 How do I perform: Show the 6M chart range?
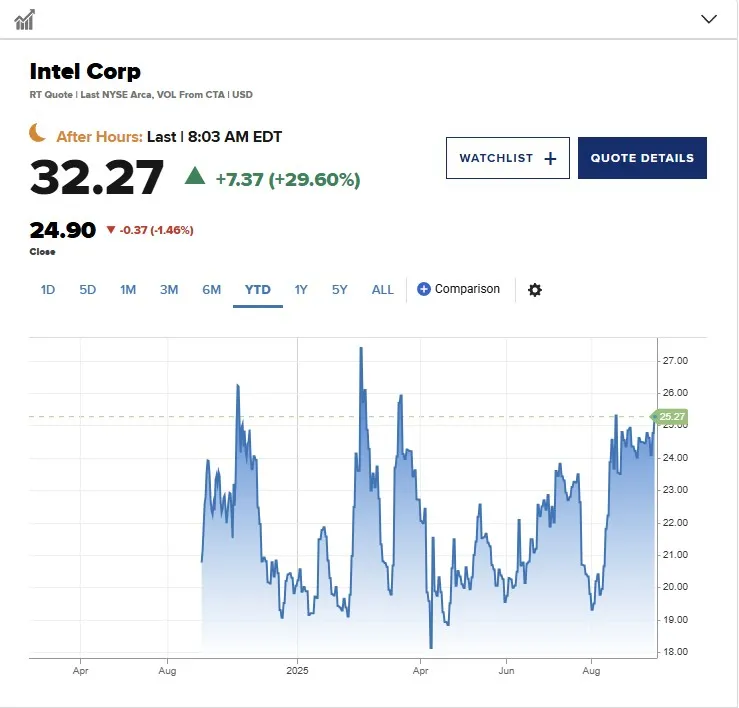(x=212, y=289)
